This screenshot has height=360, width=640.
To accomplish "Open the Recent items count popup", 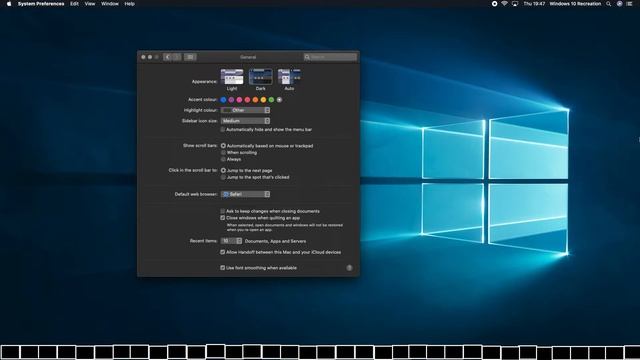I will pyautogui.click(x=231, y=241).
